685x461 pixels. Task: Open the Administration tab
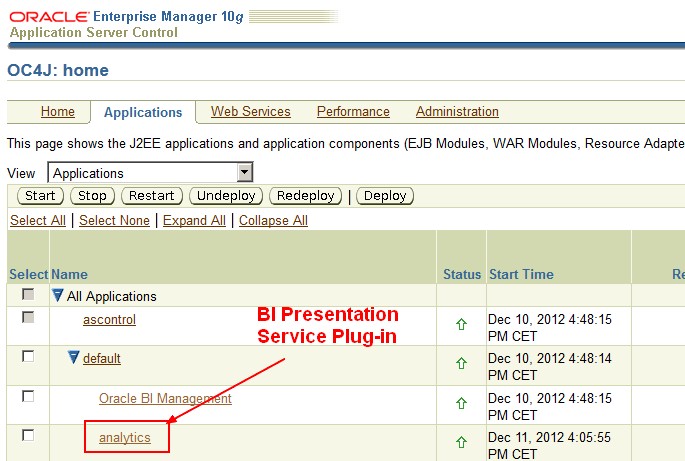457,111
